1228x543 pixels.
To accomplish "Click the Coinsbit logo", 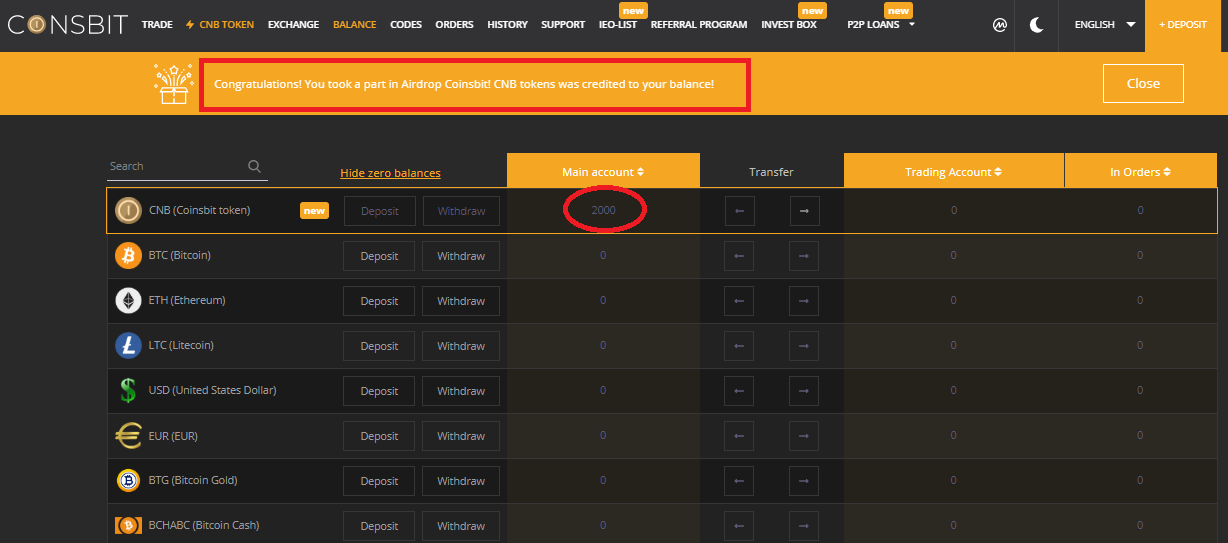I will pos(67,24).
